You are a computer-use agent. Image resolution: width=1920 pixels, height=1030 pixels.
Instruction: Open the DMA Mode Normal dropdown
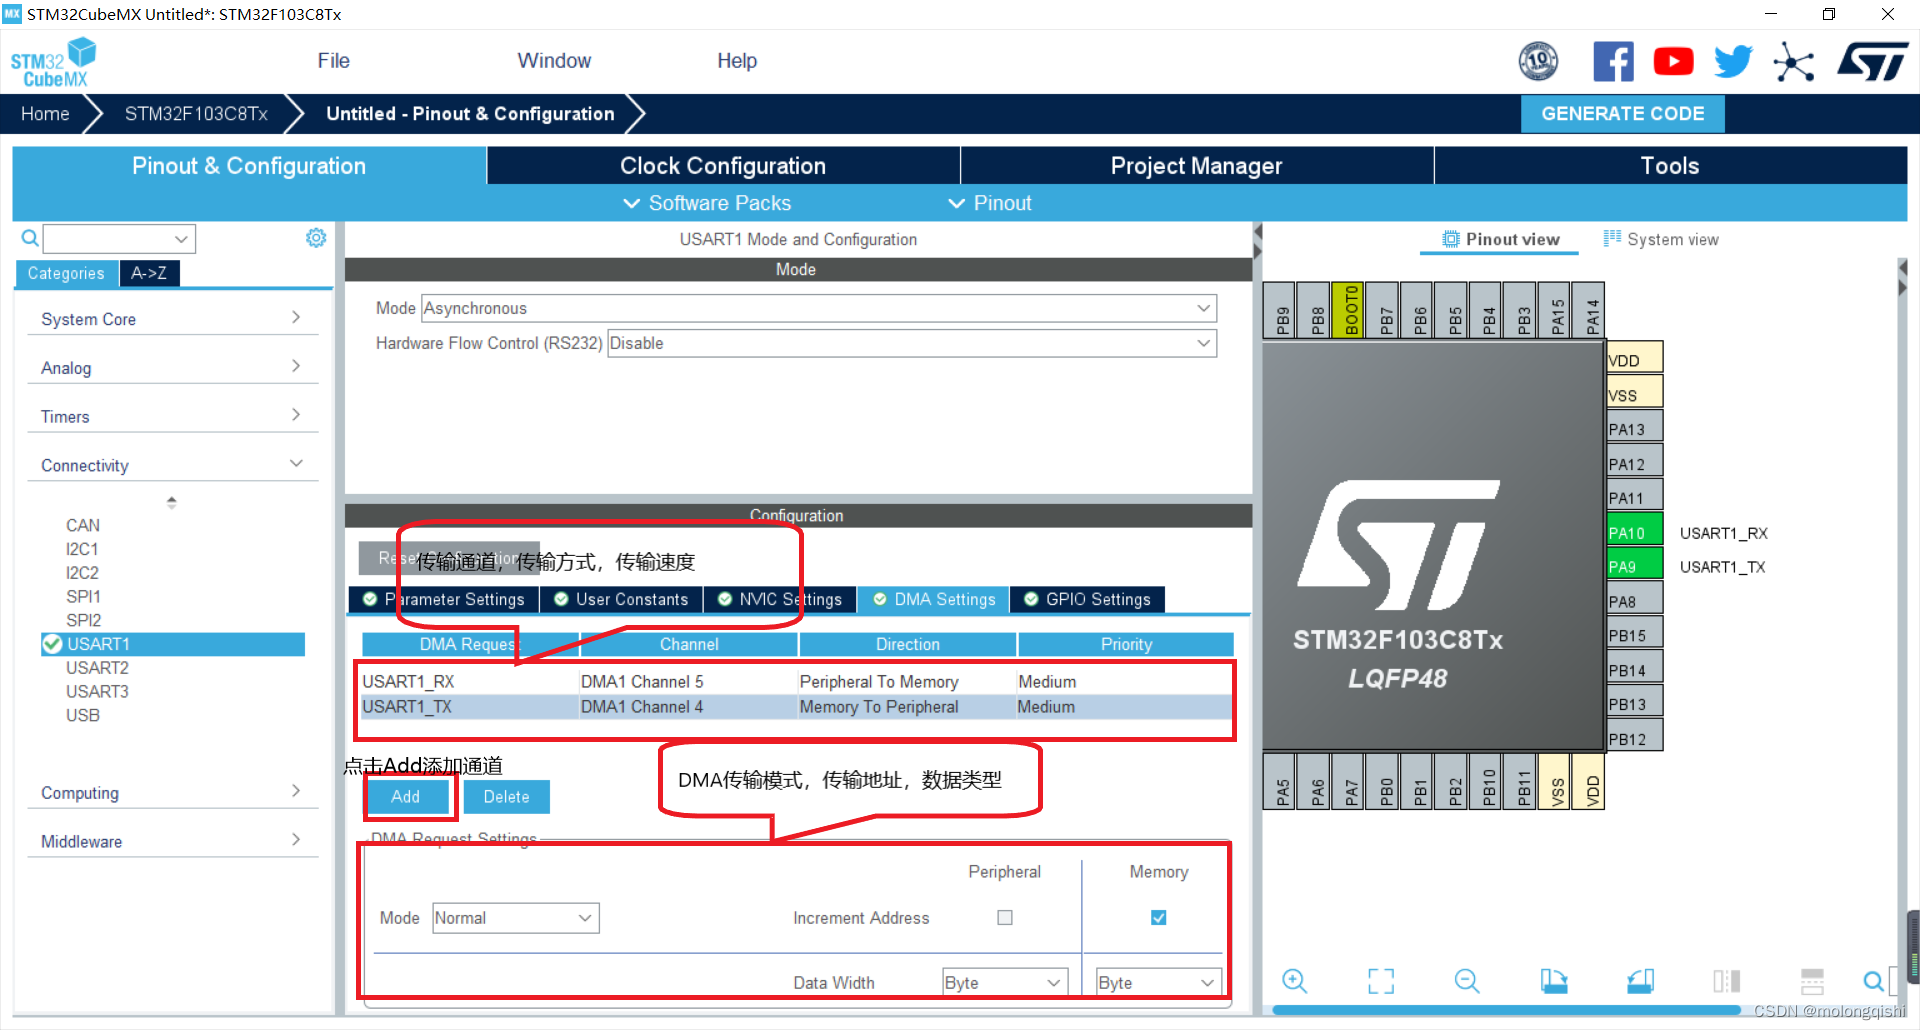(x=515, y=918)
